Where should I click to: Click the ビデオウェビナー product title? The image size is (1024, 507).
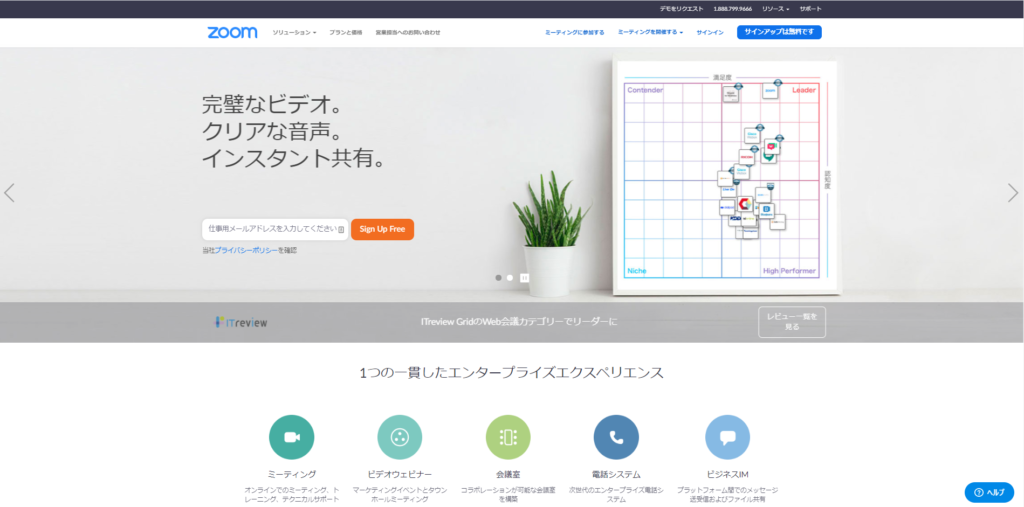click(x=400, y=474)
